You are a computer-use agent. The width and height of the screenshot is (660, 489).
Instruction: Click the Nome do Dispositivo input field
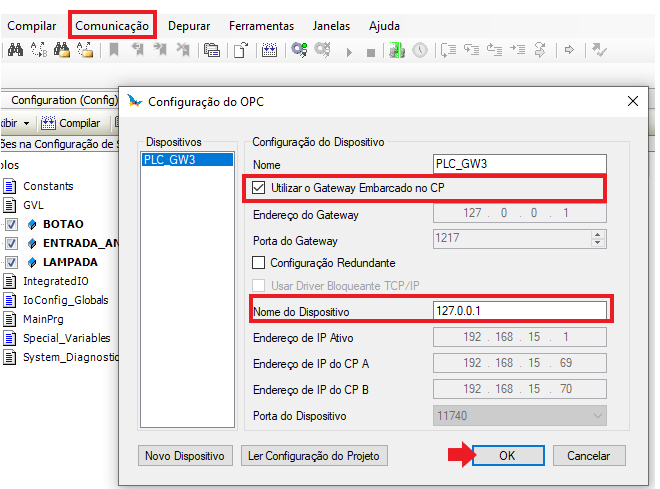pos(519,311)
